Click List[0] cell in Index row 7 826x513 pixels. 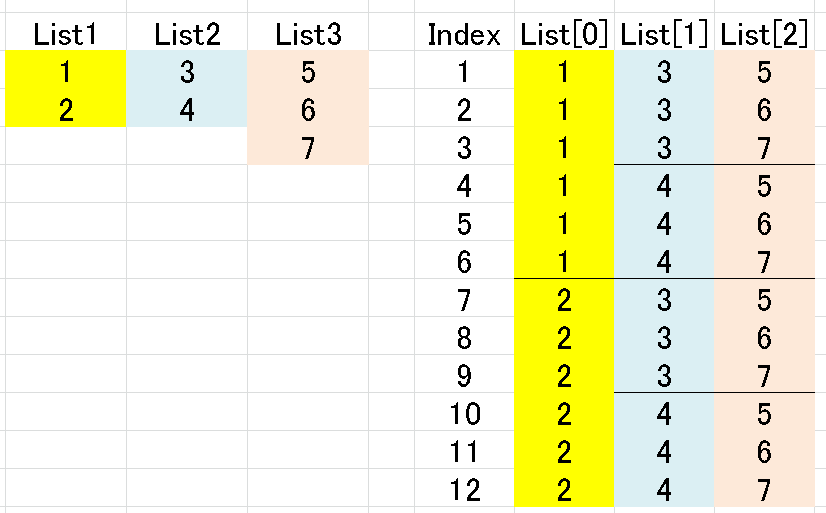point(564,298)
